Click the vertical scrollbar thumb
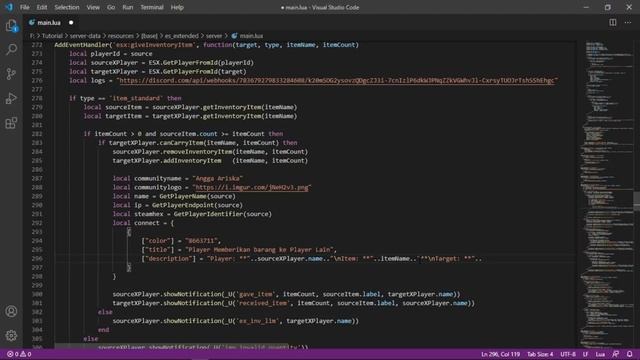Viewport: 640px width, 360px height. (636, 201)
